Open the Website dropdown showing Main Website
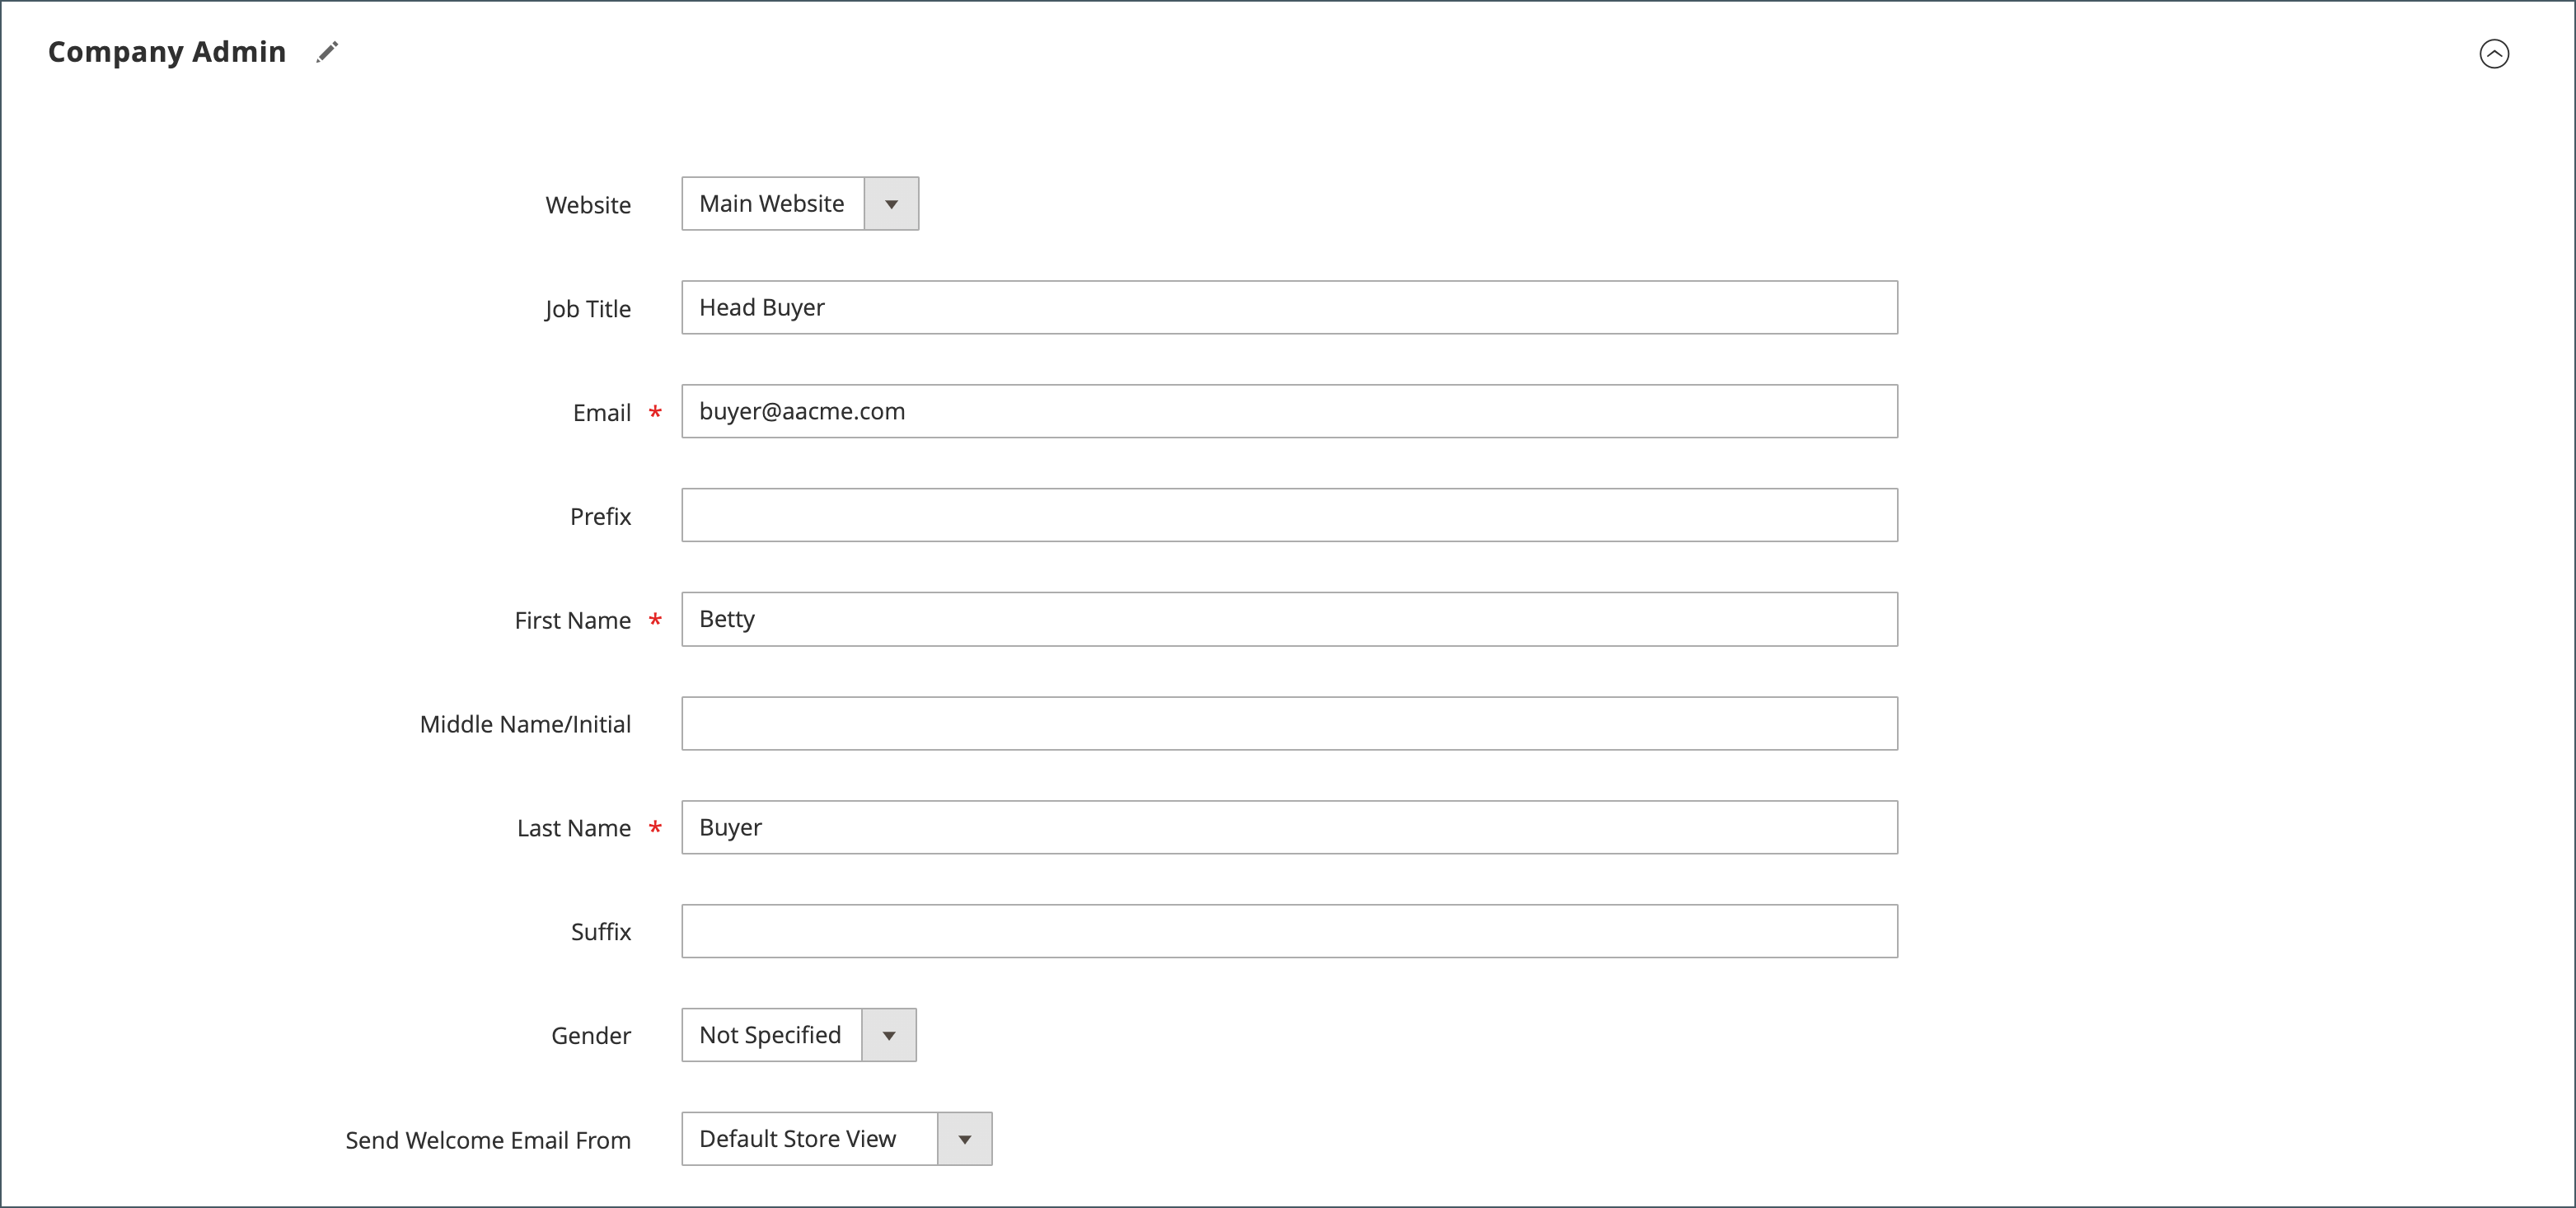The height and width of the screenshot is (1208, 2576). coord(800,204)
